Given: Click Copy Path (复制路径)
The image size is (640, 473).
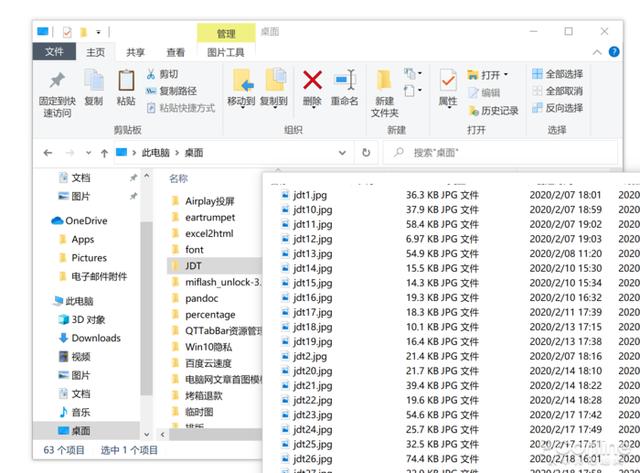Looking at the screenshot, I should [171, 91].
